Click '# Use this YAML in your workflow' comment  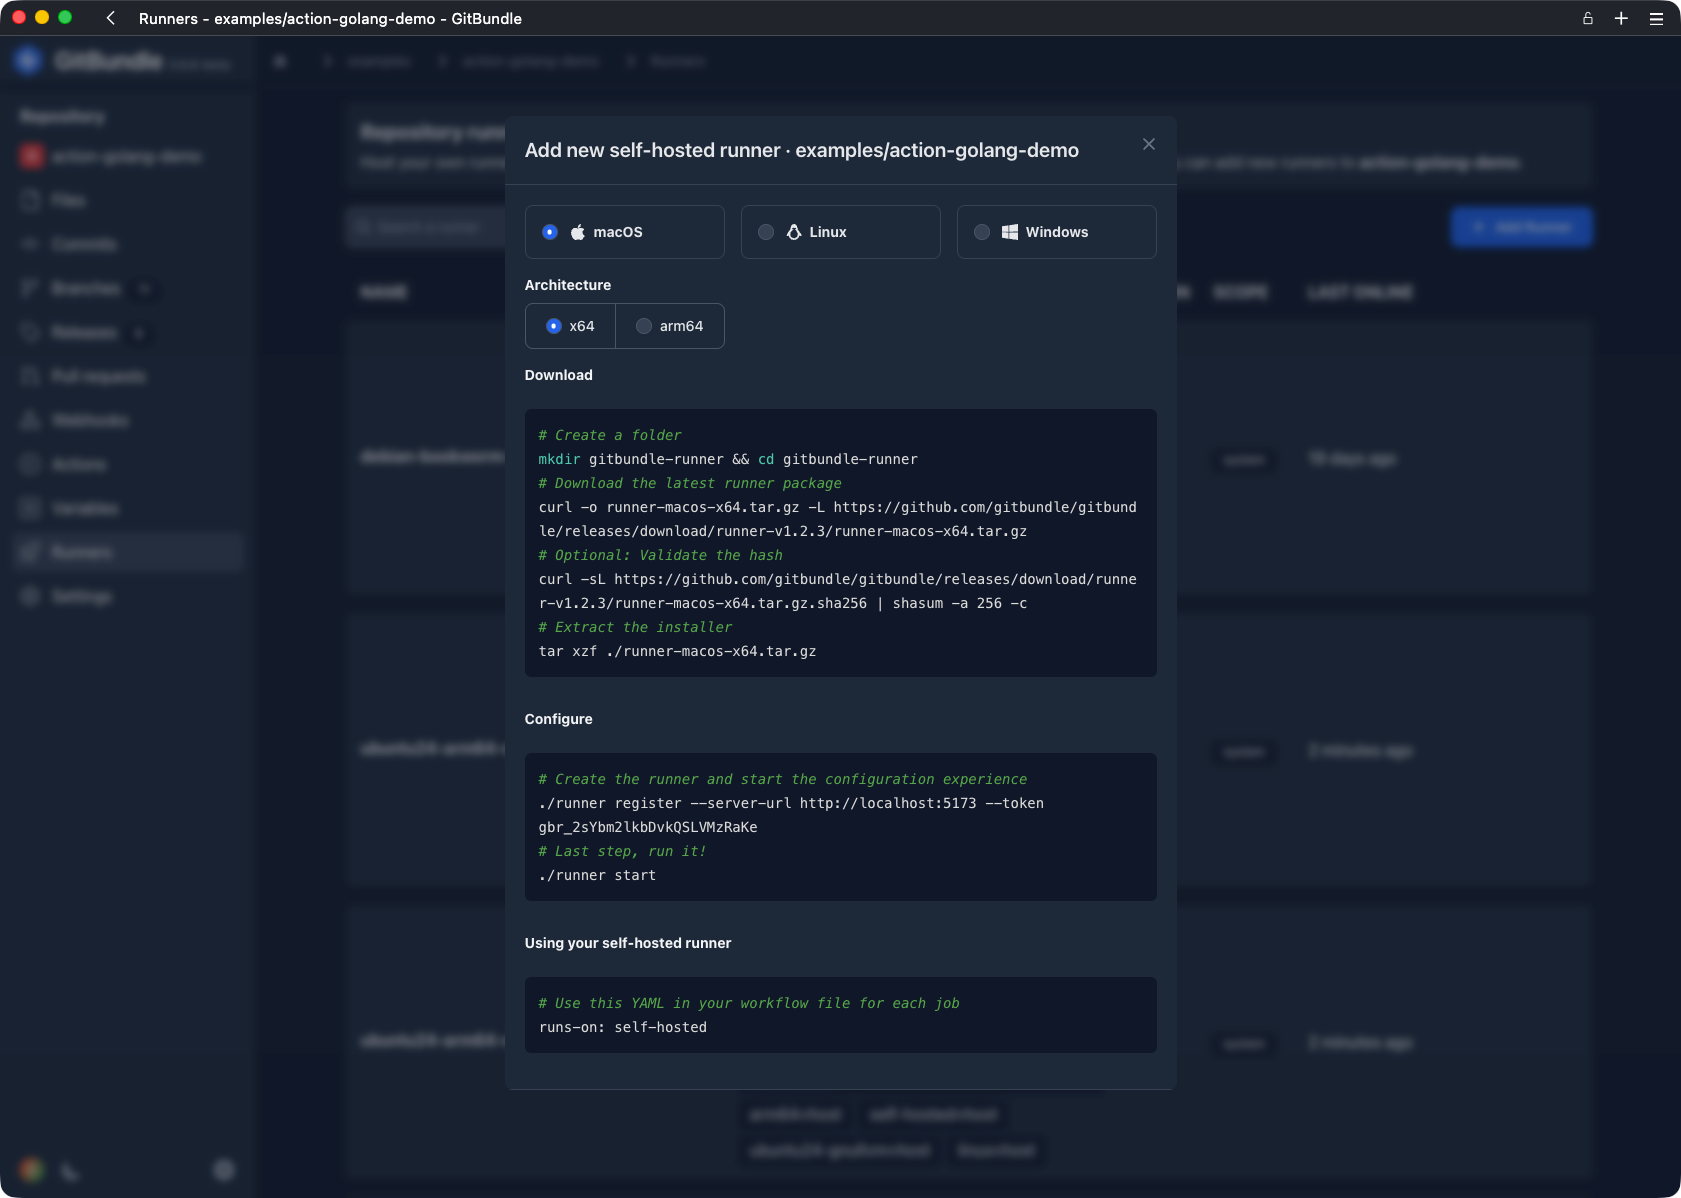pyautogui.click(x=749, y=1003)
